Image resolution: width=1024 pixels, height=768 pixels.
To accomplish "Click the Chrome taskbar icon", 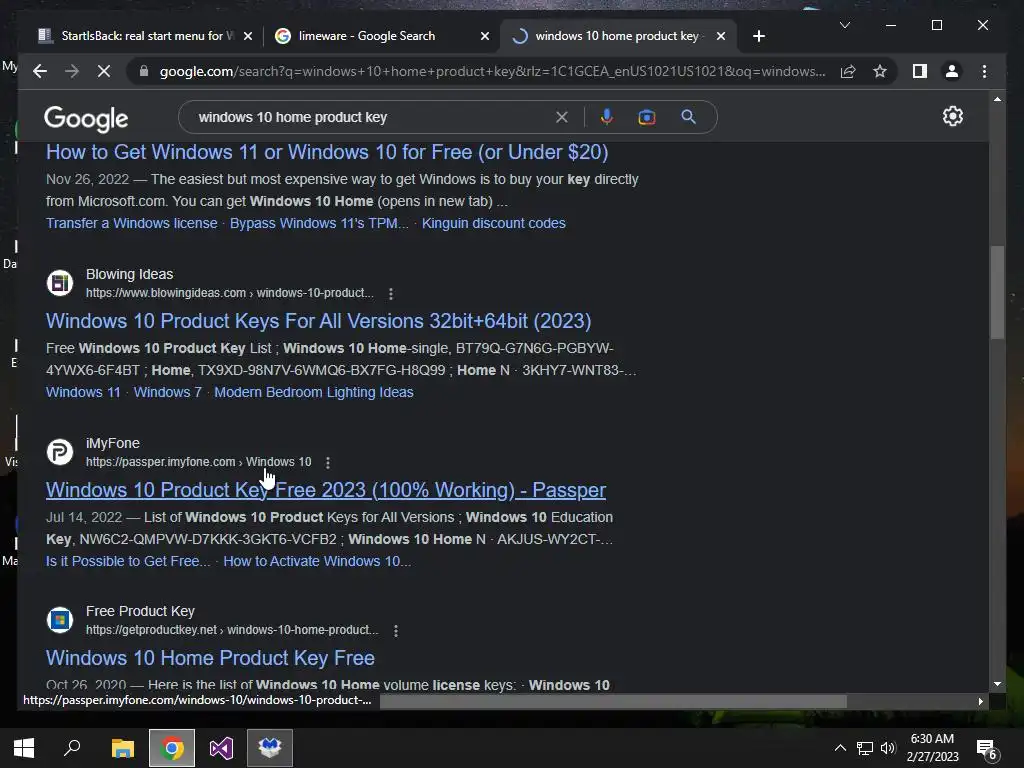I will [172, 748].
